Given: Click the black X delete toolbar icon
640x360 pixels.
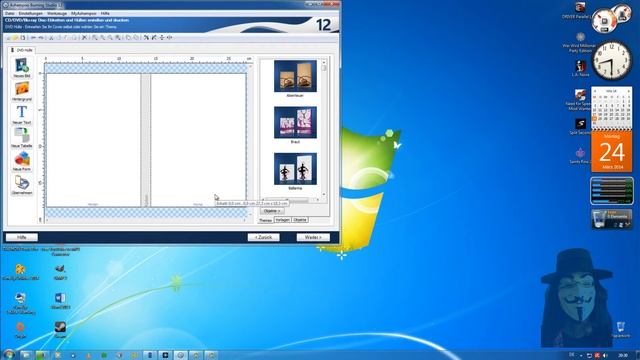Looking at the screenshot, I should click(84, 38).
